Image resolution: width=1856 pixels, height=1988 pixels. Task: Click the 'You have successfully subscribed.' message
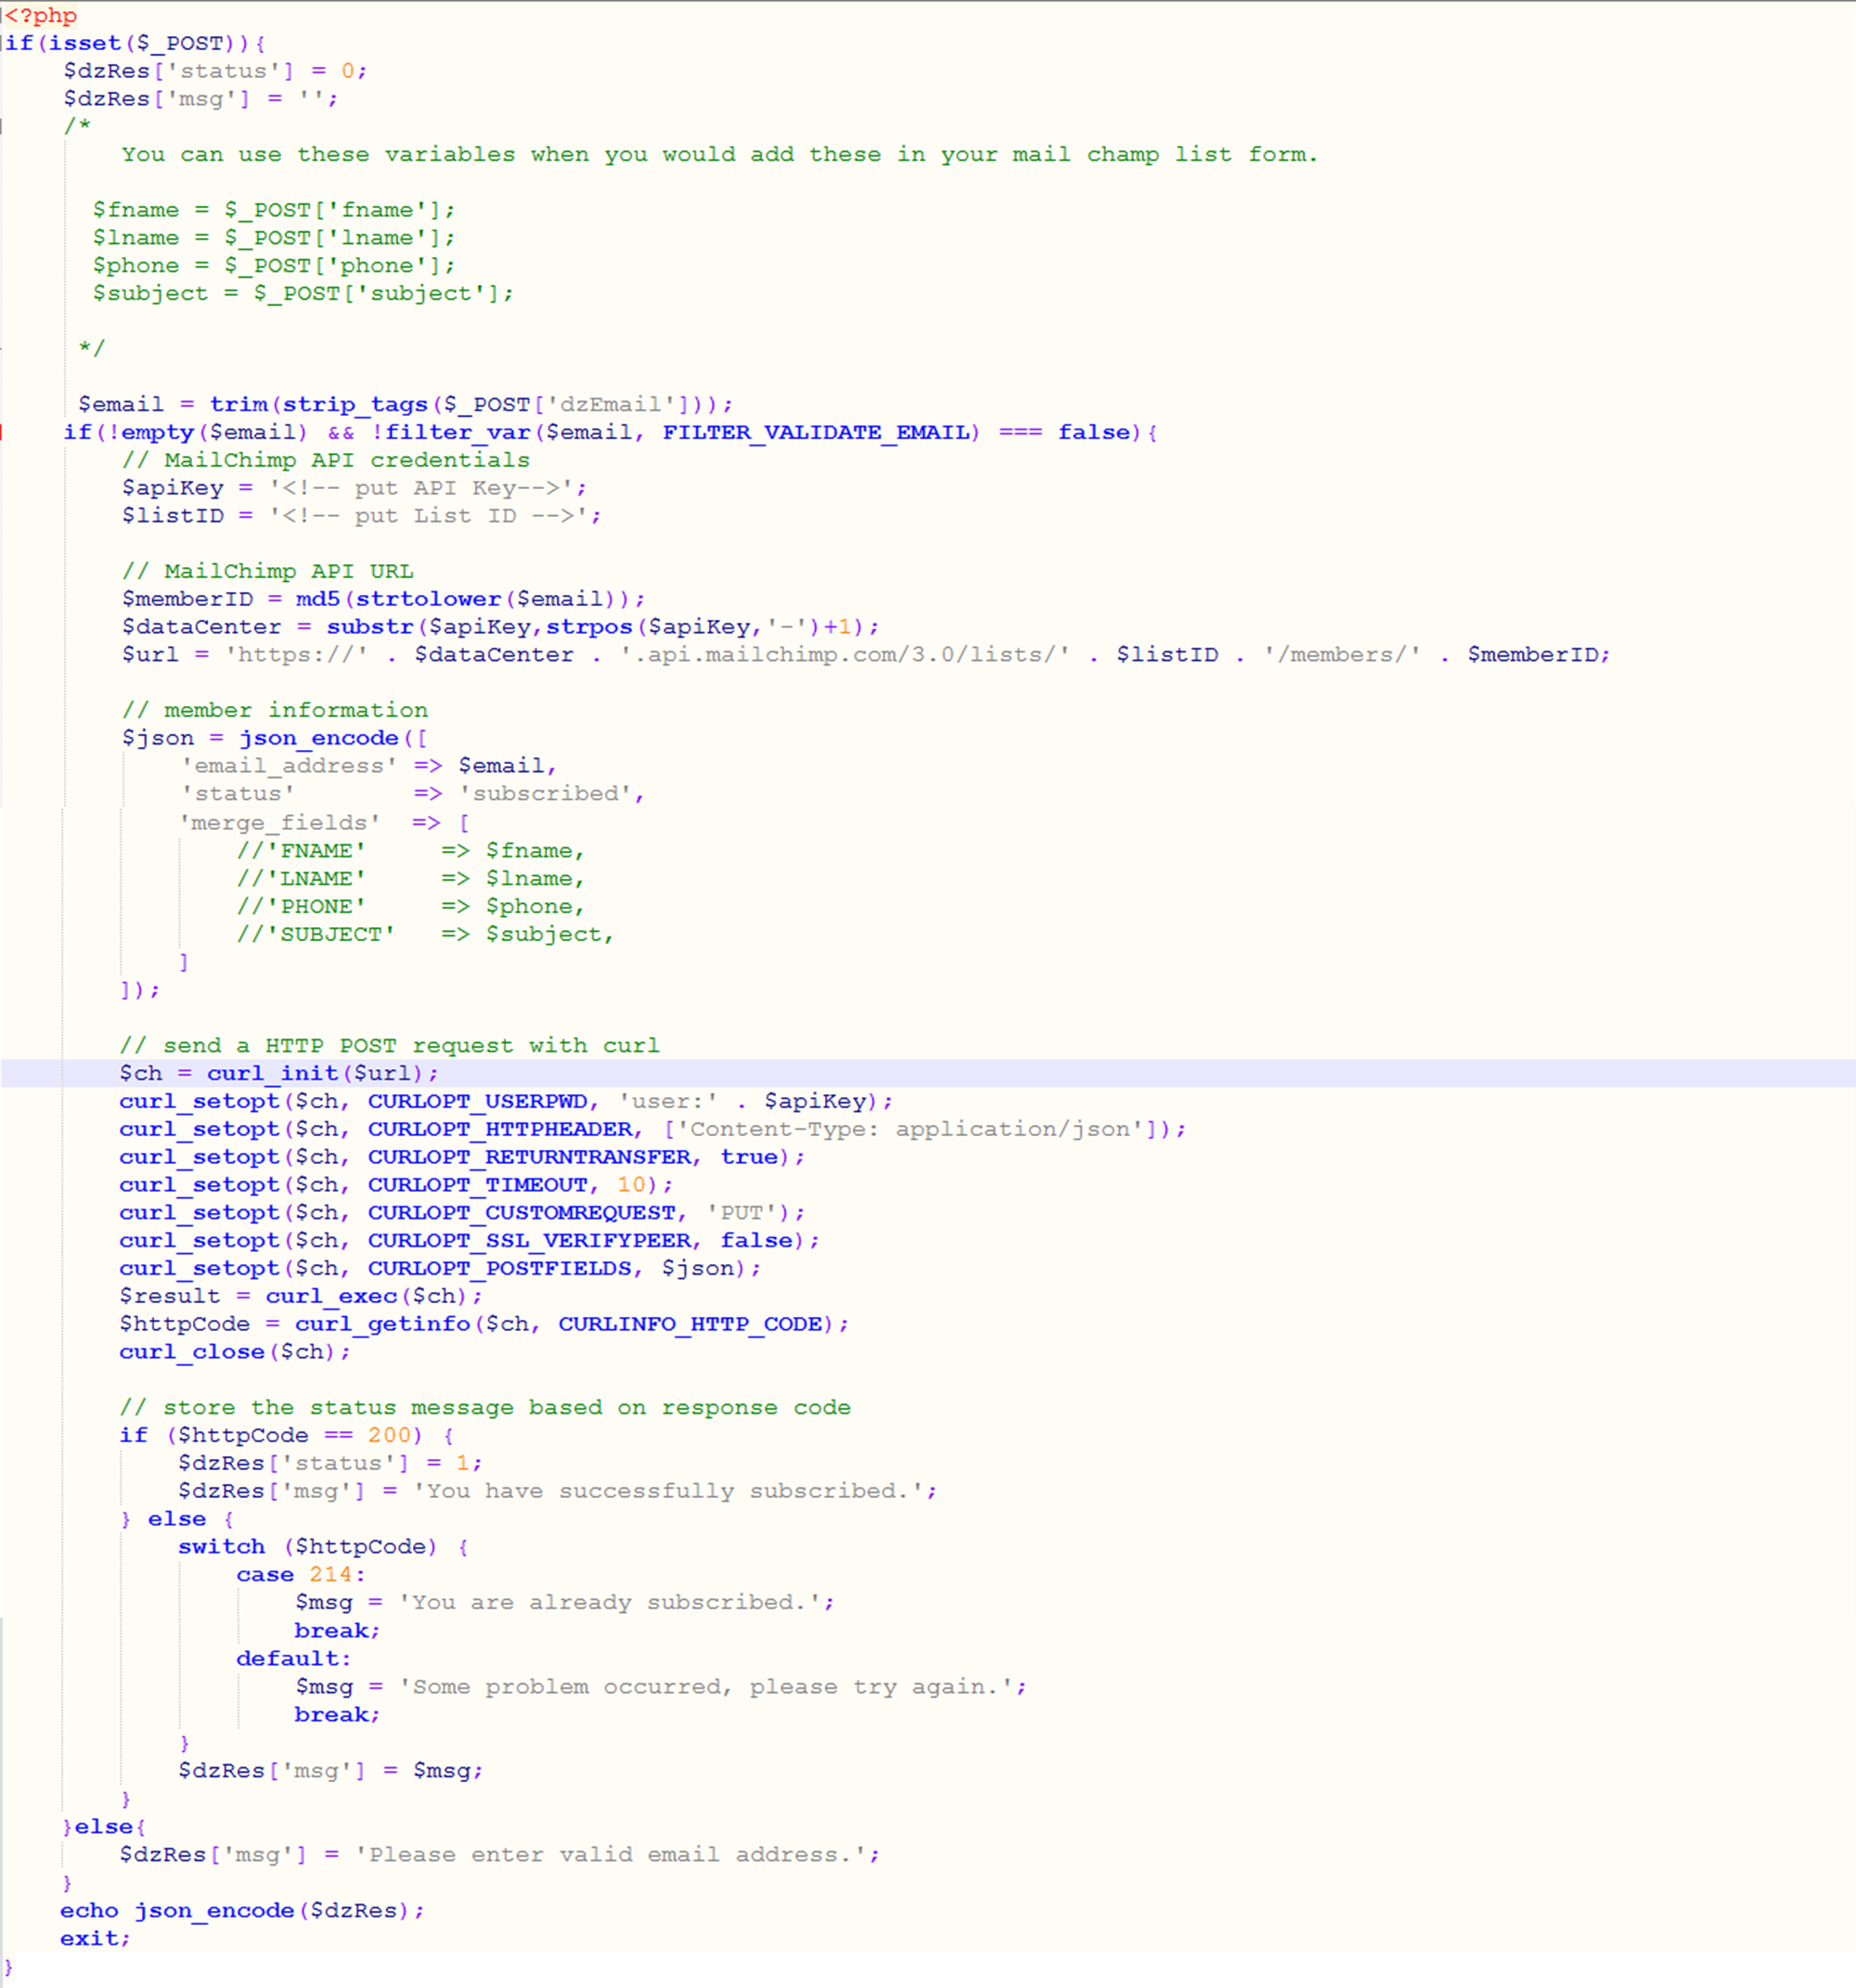coord(668,1491)
